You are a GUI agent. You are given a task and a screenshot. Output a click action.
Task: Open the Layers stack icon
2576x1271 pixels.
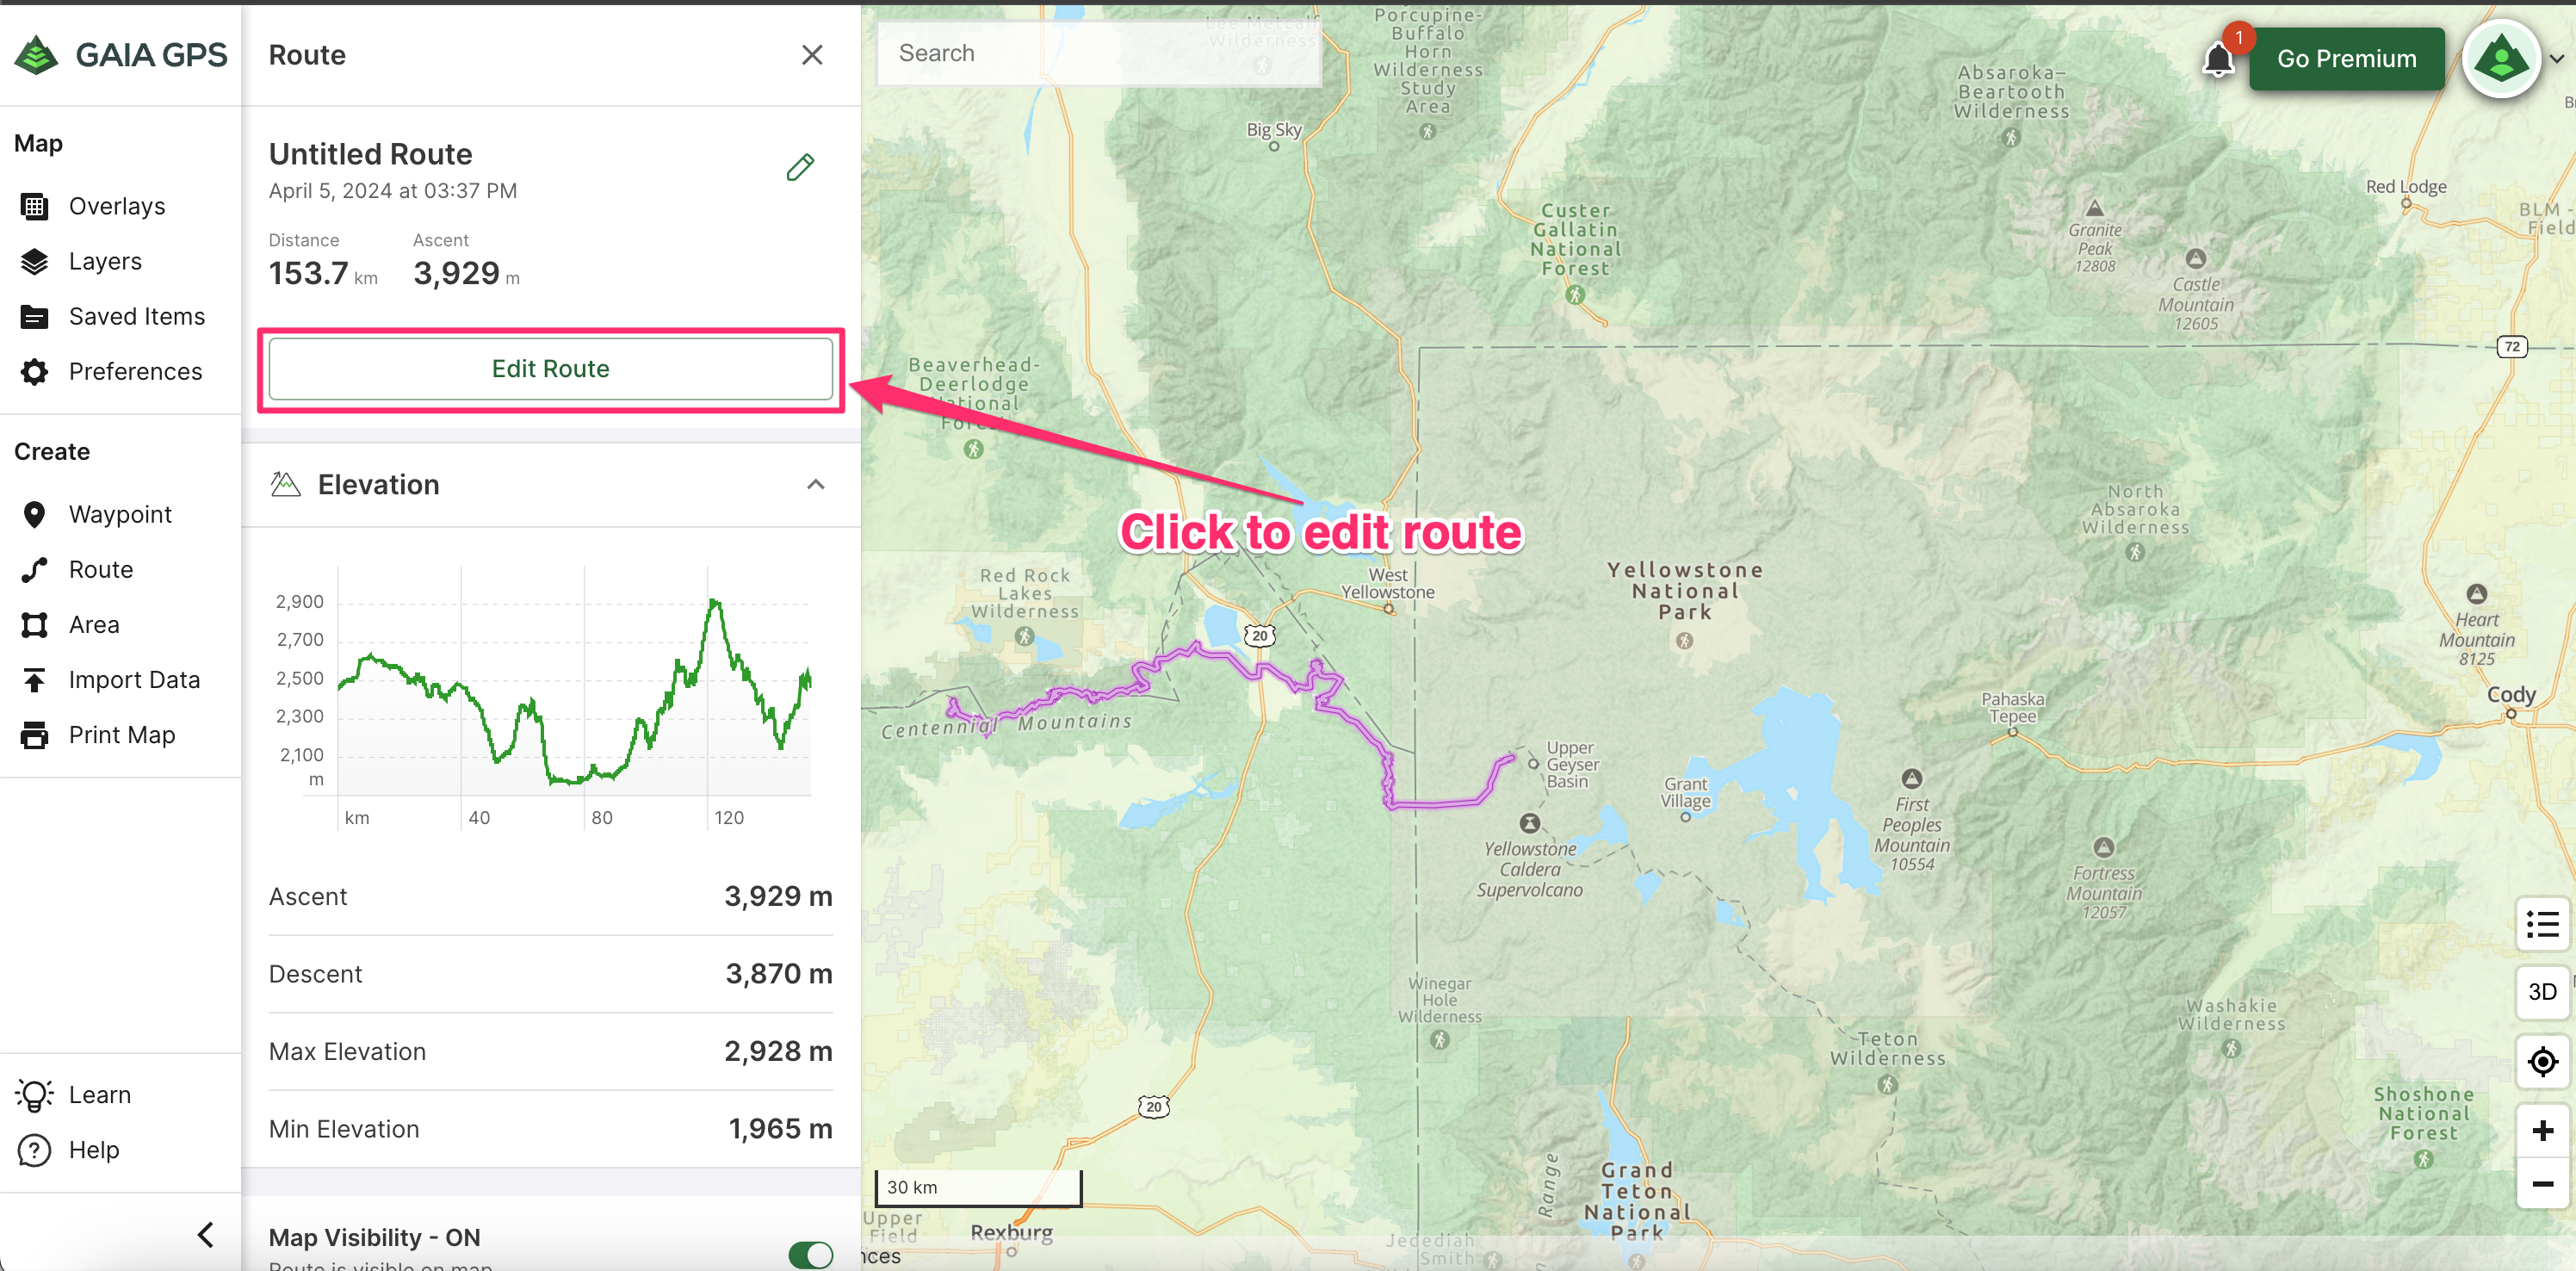[x=34, y=261]
